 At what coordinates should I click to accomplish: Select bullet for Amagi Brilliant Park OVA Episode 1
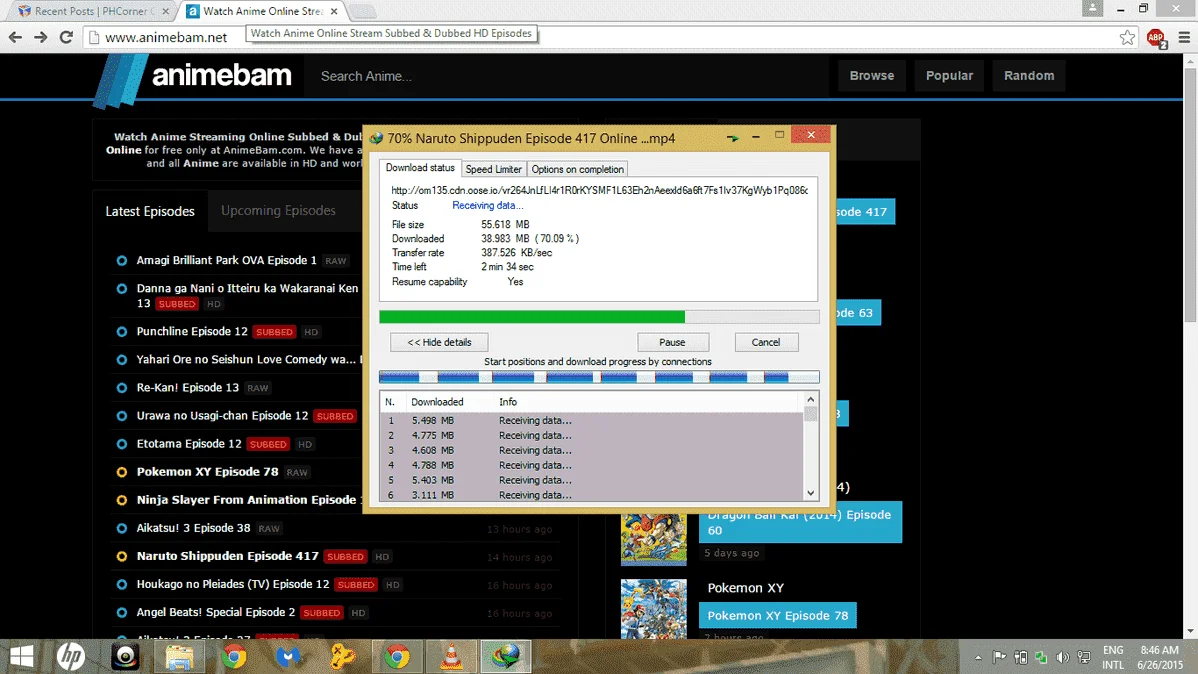pyautogui.click(x=121, y=261)
